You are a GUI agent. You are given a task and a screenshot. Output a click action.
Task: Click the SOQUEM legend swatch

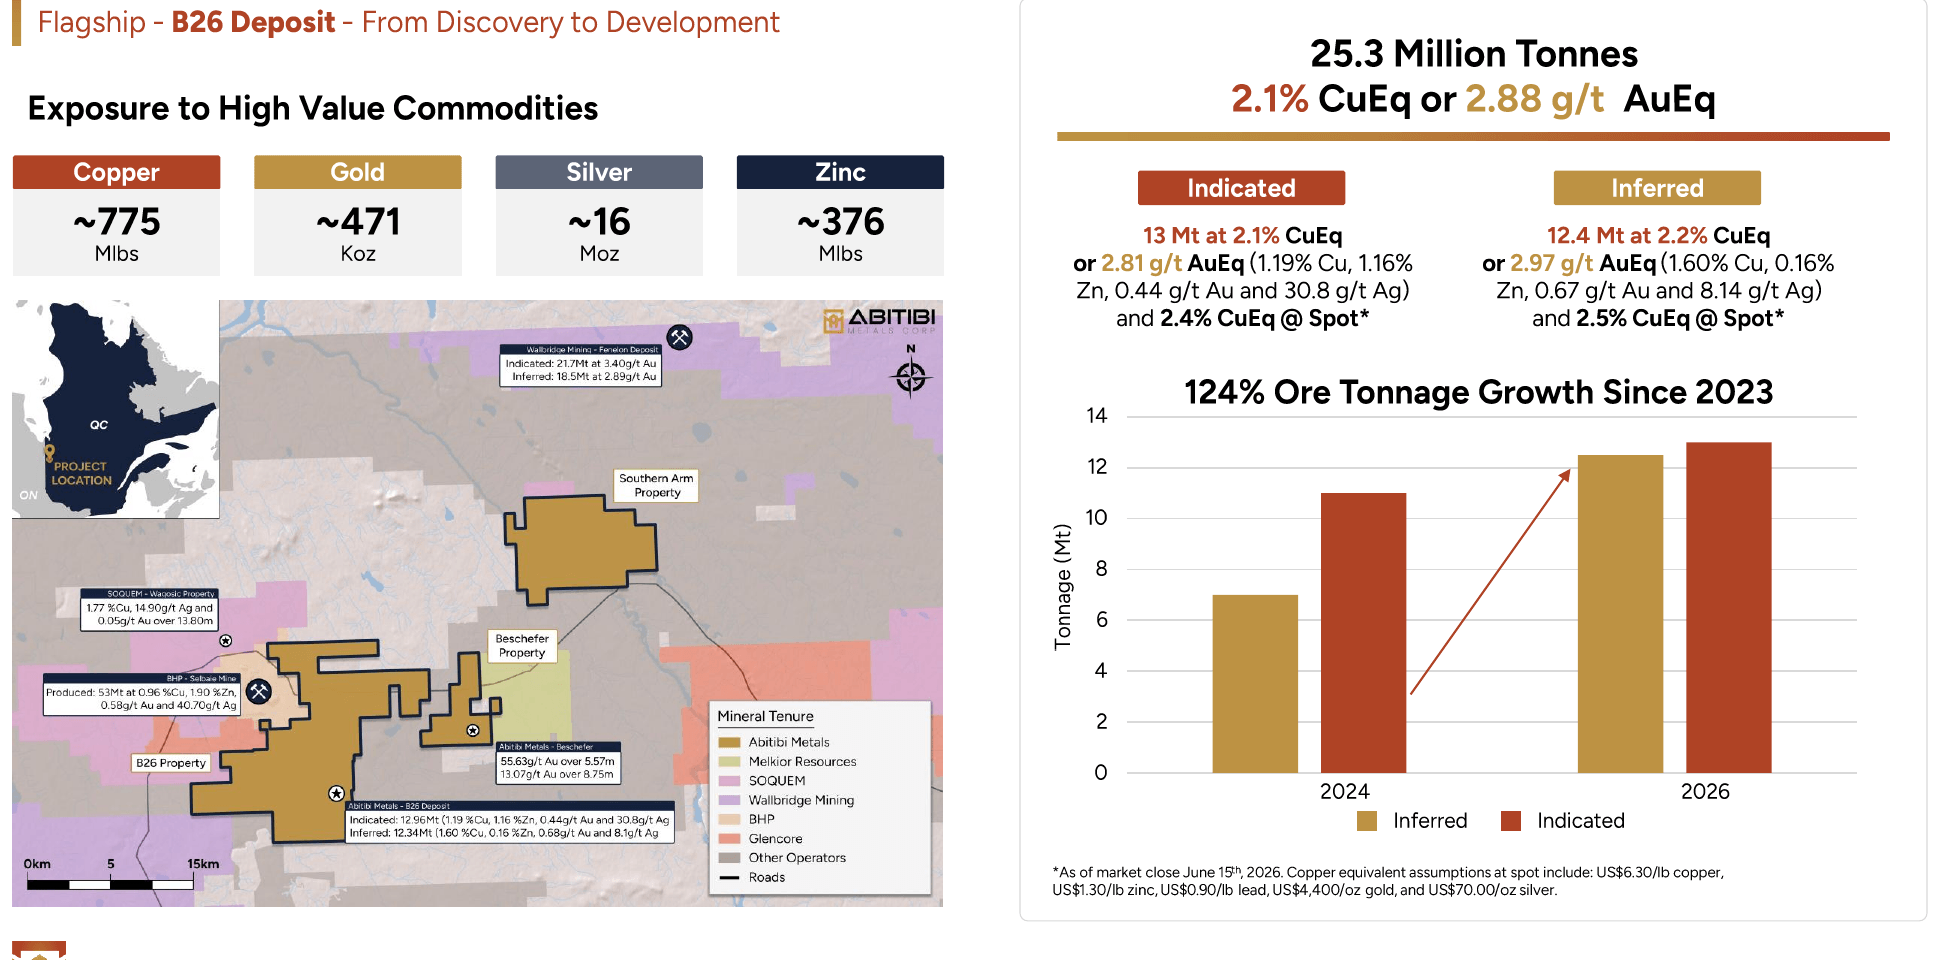coord(729,781)
